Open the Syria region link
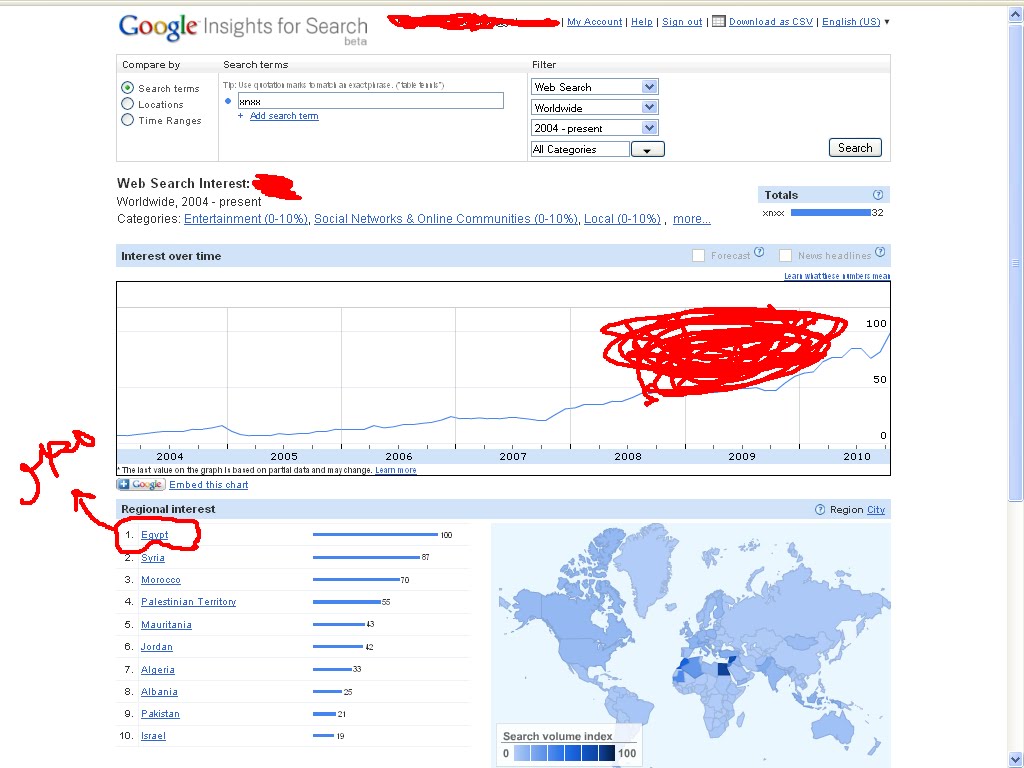 tap(153, 558)
